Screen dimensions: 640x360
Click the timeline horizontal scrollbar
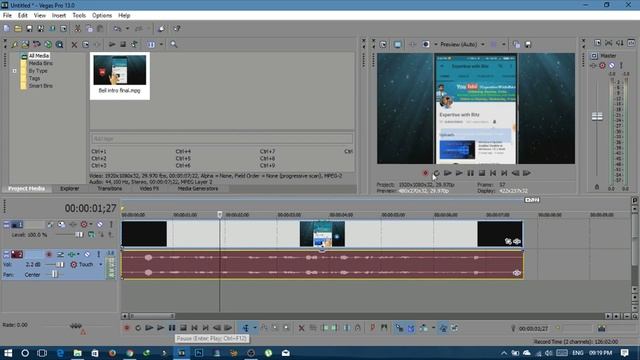pyautogui.click(x=152, y=316)
